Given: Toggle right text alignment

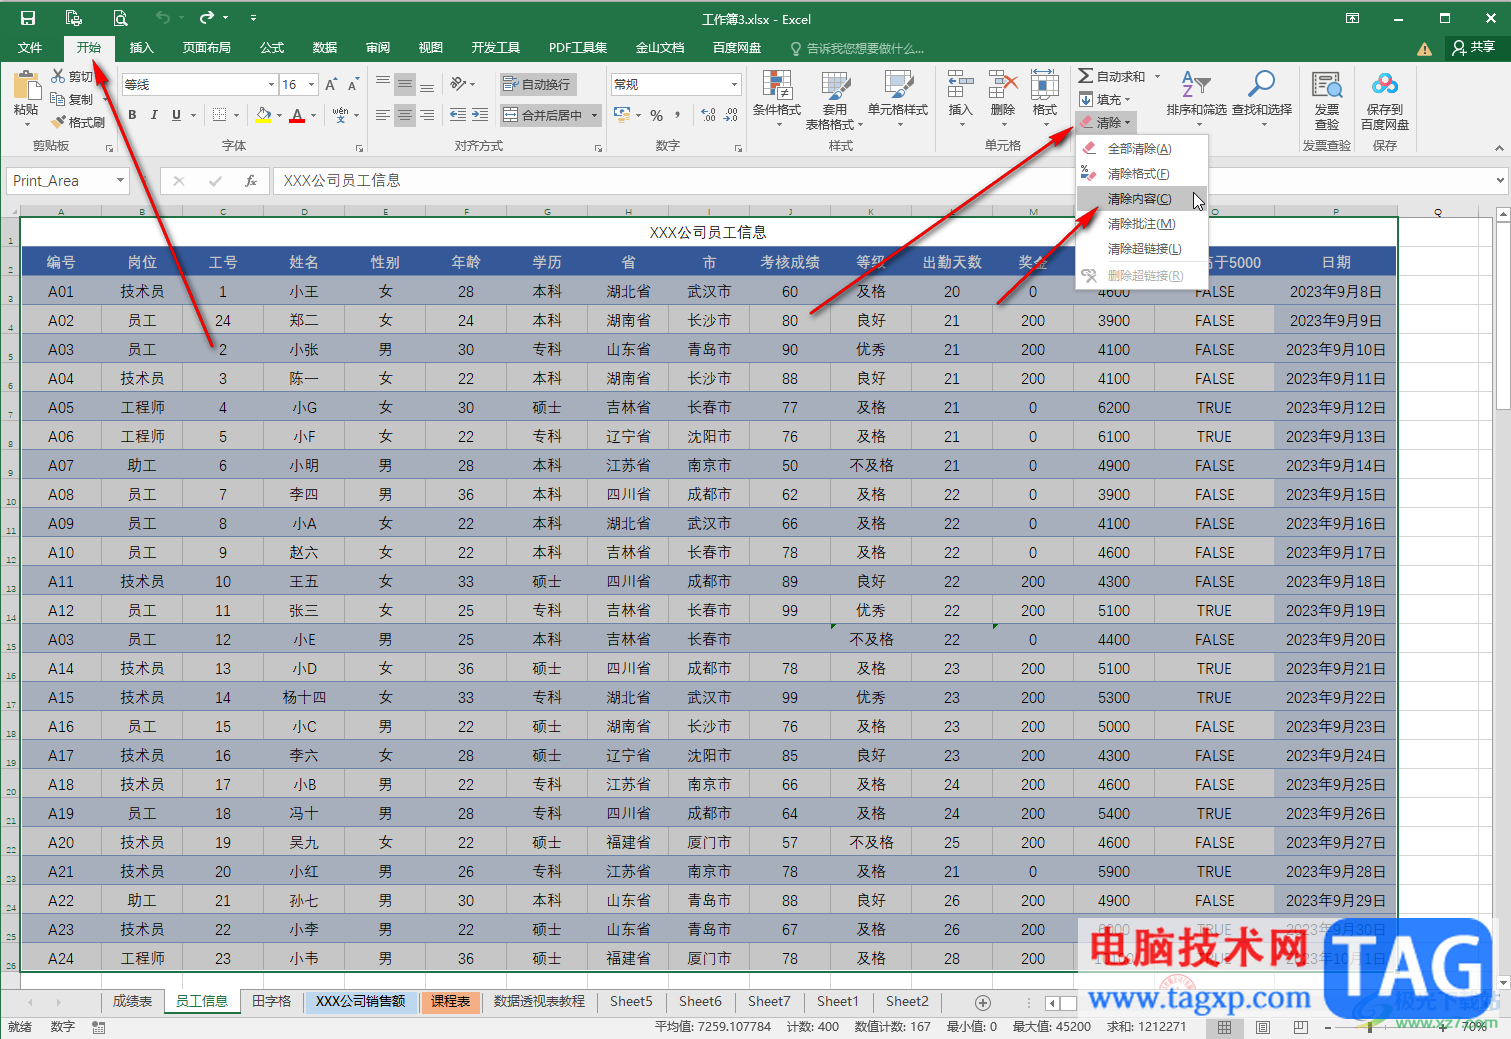Looking at the screenshot, I should (x=427, y=115).
